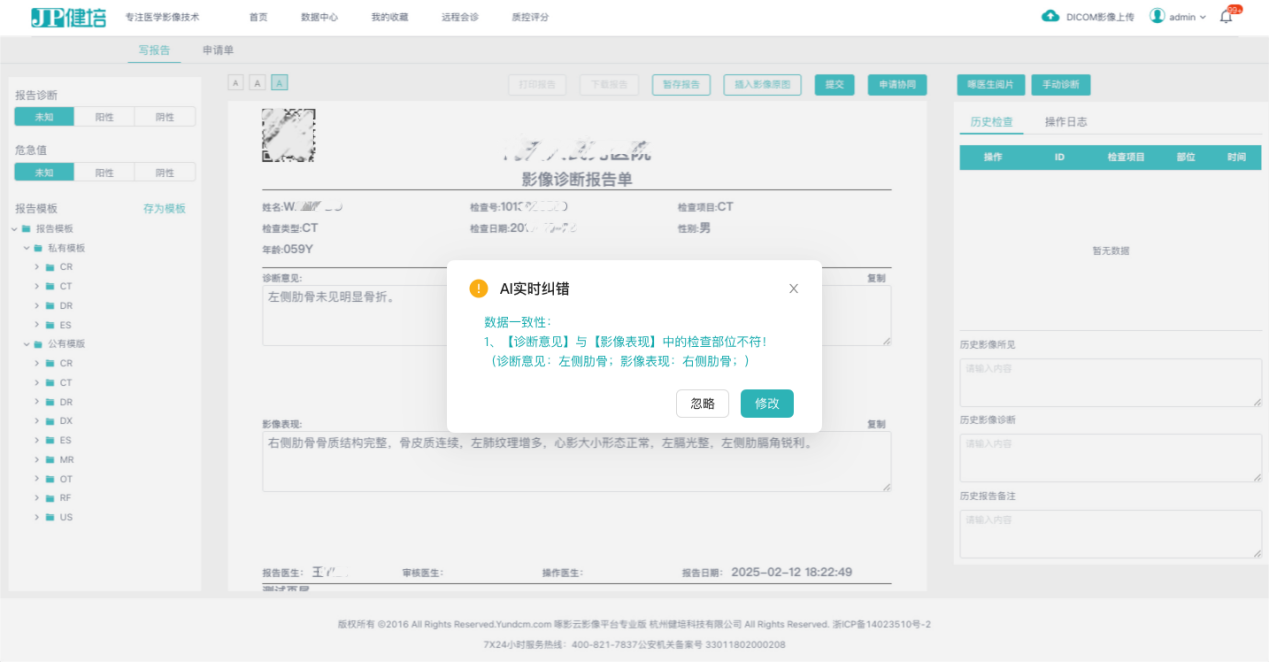Collapse the 私有模板 tree node

pyautogui.click(x=26, y=248)
